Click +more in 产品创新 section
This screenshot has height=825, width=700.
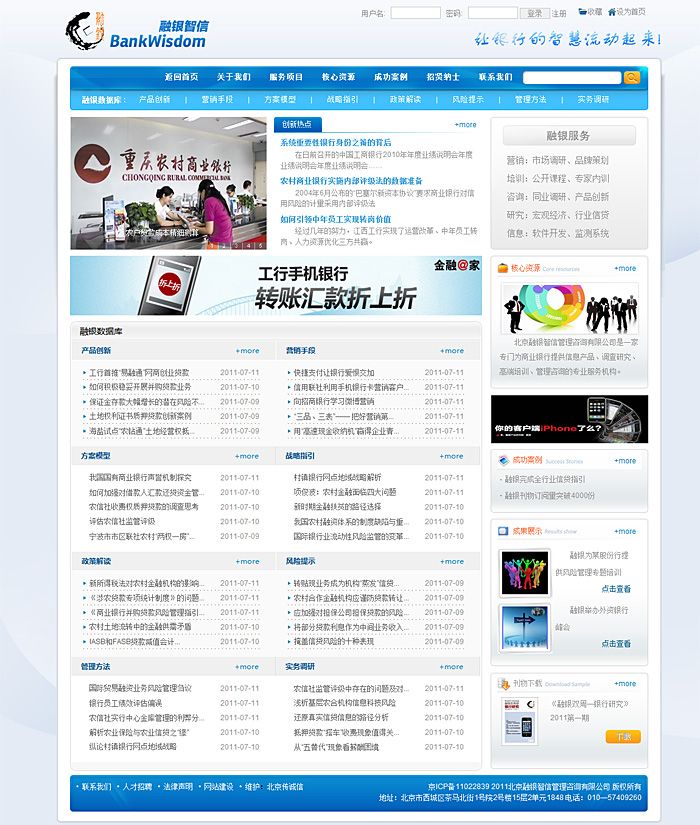pos(247,351)
